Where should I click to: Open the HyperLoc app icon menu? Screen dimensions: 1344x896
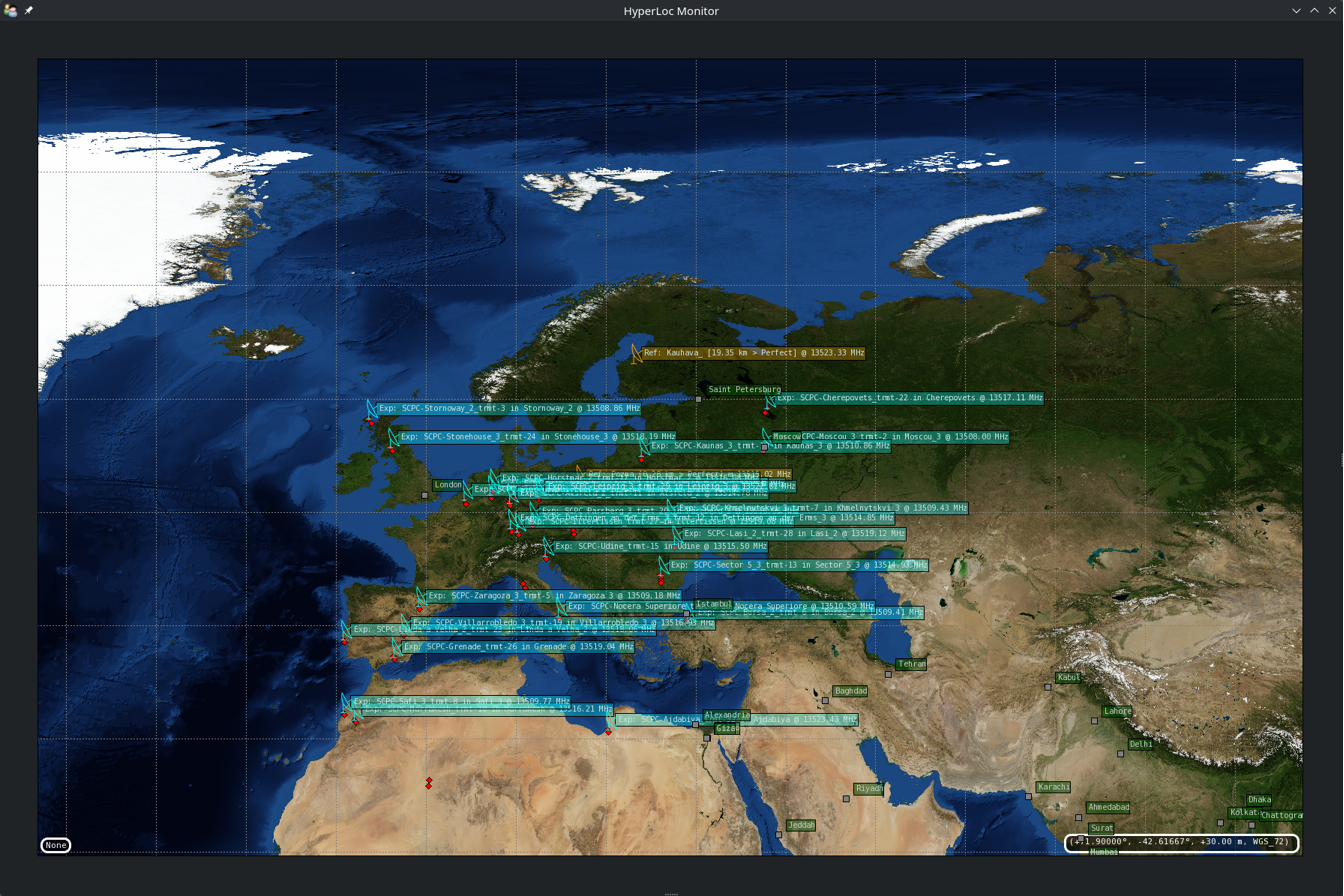pos(10,10)
